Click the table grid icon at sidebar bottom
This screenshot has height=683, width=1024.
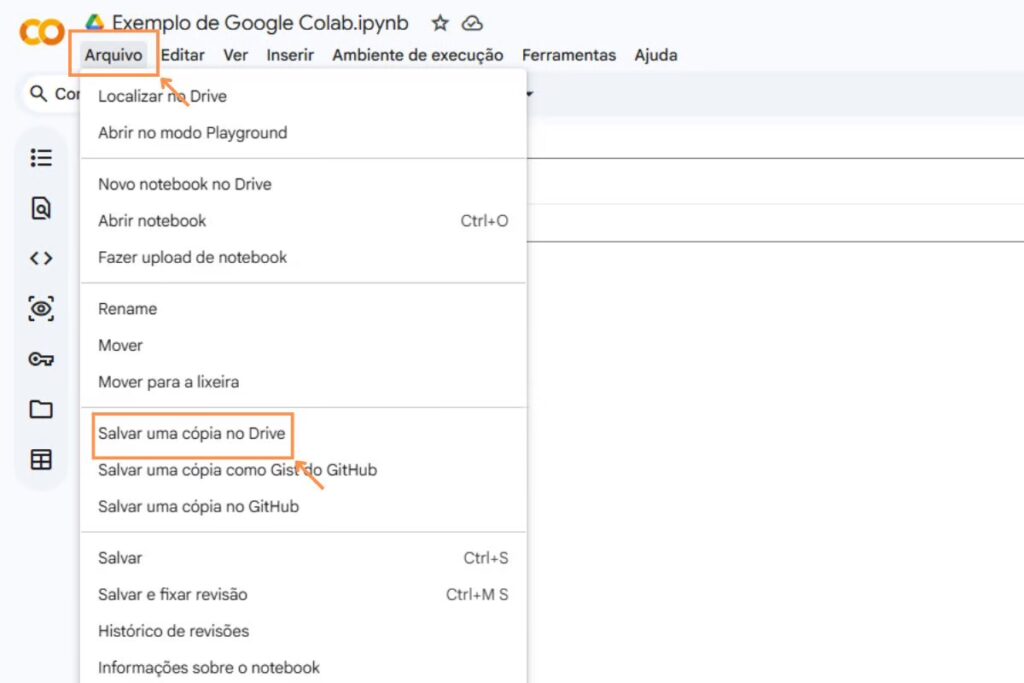coord(41,459)
